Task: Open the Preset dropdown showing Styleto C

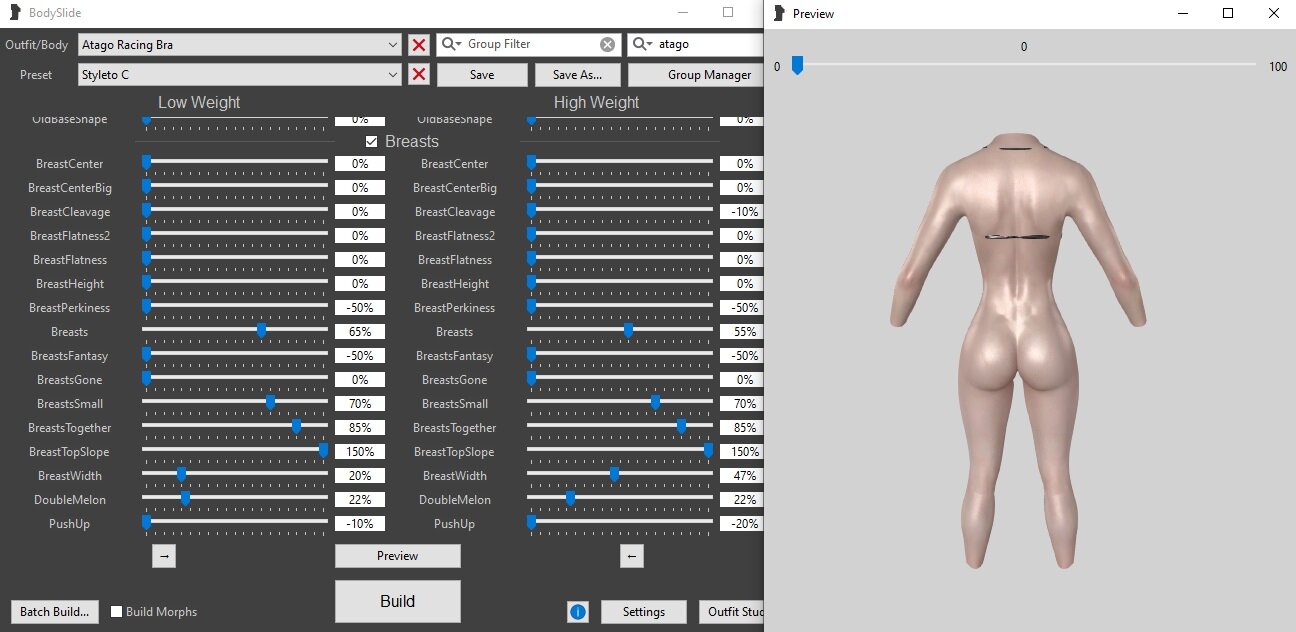Action: (x=240, y=75)
